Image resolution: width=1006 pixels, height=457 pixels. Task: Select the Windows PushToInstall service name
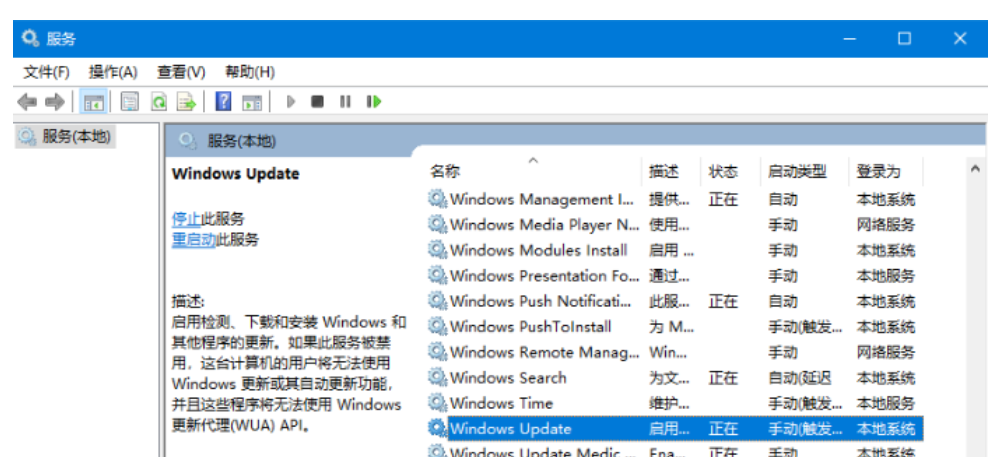531,327
